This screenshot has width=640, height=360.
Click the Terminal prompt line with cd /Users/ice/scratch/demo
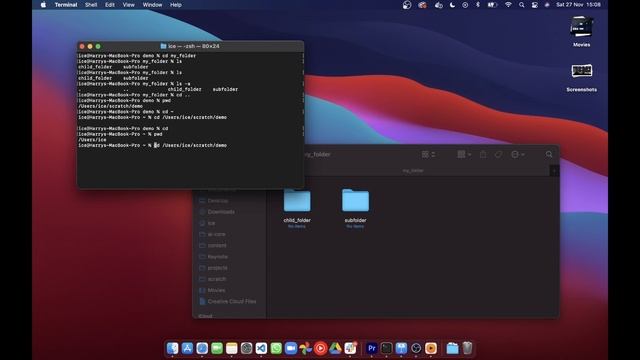tap(153, 145)
